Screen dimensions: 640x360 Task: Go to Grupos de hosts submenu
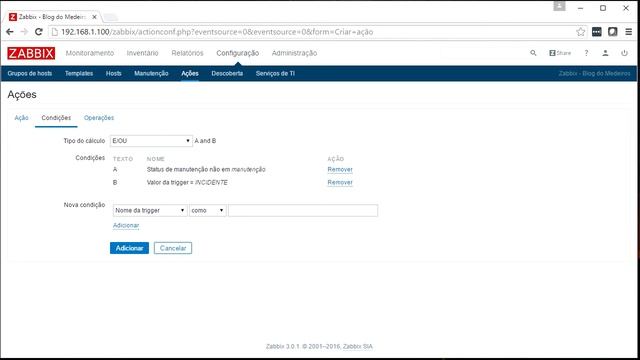pyautogui.click(x=30, y=73)
